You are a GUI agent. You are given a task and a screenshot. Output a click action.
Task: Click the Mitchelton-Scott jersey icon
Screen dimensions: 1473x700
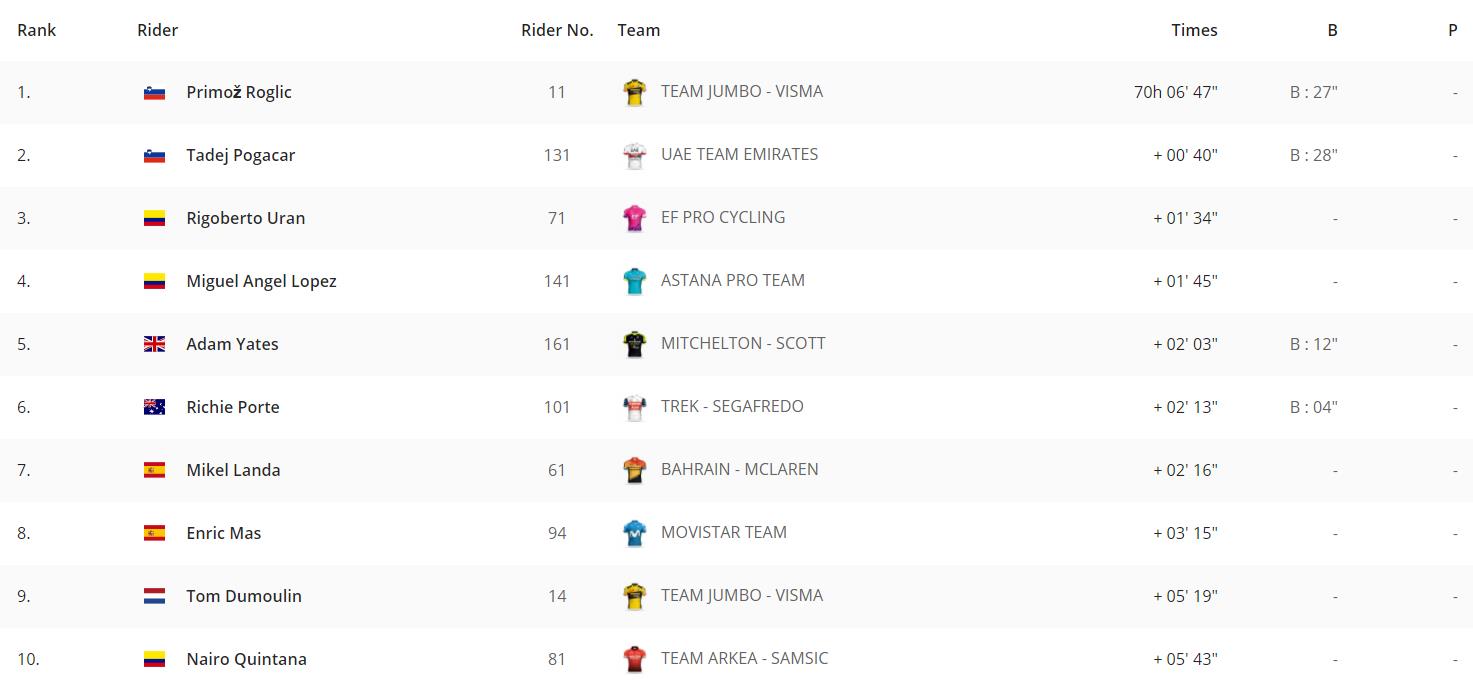(x=634, y=345)
